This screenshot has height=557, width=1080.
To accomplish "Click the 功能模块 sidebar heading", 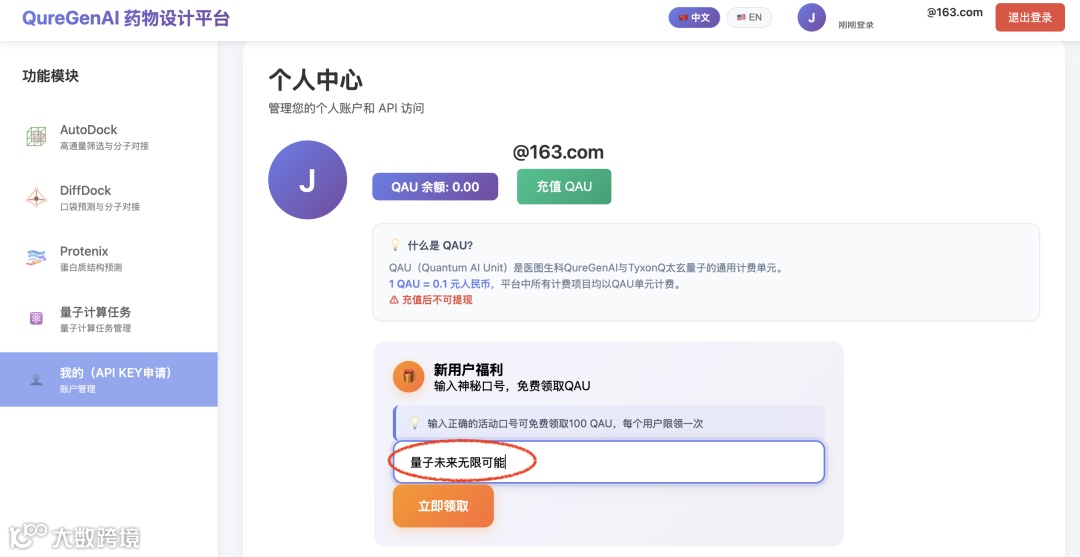I will point(50,76).
